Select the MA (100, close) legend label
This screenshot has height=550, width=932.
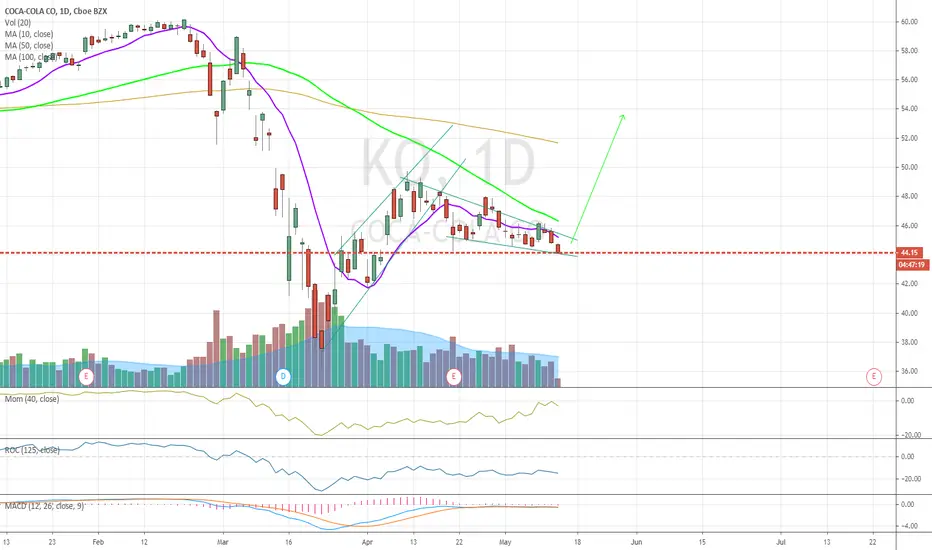click(x=30, y=56)
